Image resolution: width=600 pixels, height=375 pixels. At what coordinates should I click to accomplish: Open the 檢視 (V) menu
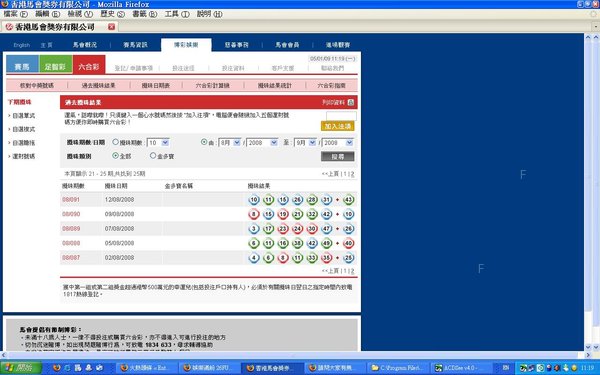[80, 14]
